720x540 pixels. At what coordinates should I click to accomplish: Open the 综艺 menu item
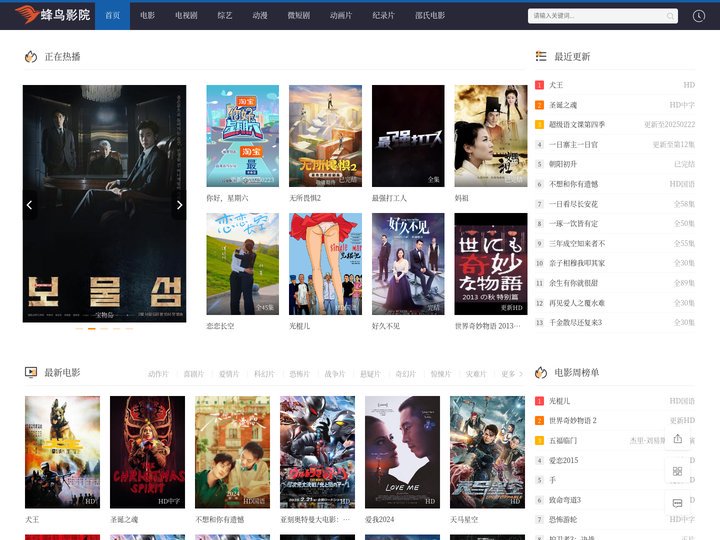[x=225, y=16]
